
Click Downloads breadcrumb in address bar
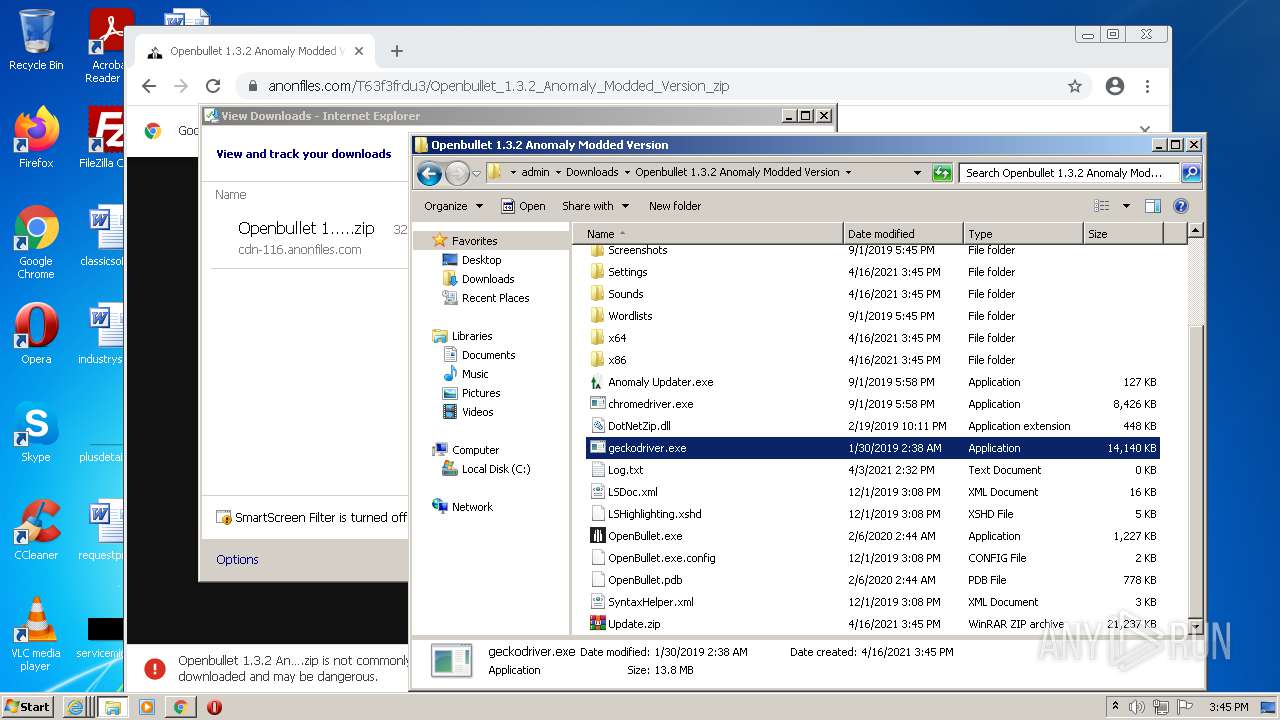point(592,172)
